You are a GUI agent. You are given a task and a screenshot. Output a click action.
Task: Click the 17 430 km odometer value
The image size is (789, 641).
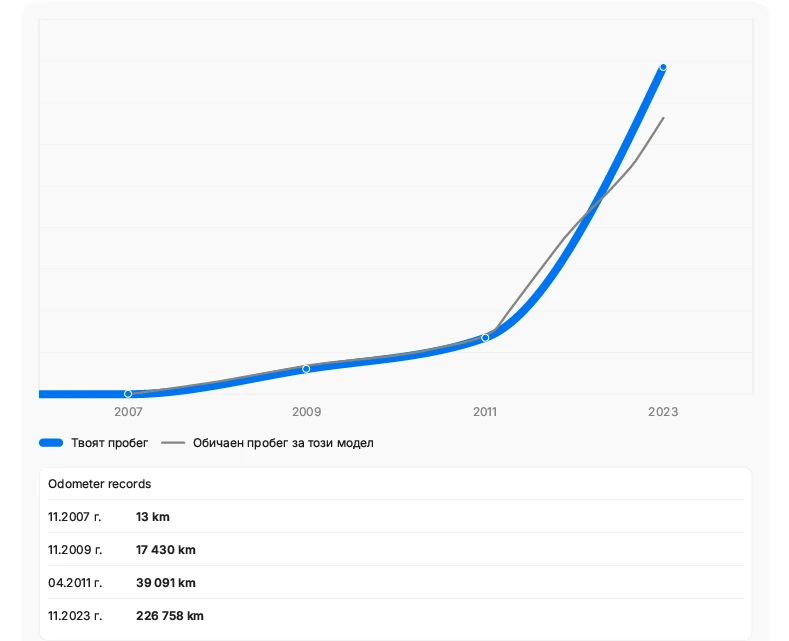[166, 550]
